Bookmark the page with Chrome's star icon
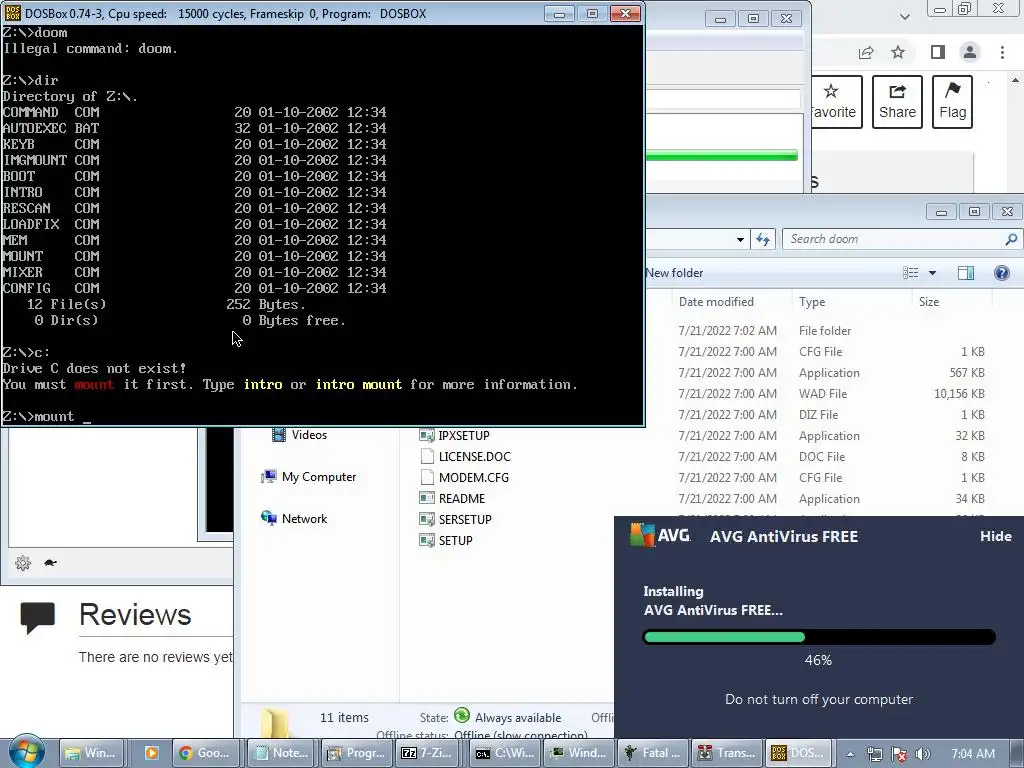This screenshot has height=768, width=1024. pos(898,52)
